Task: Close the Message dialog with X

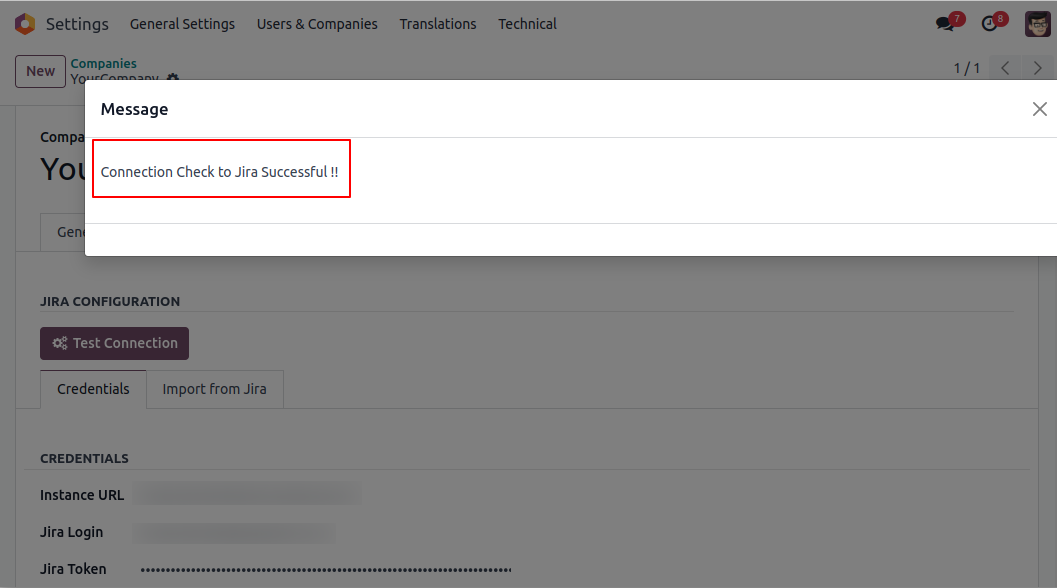Action: click(1039, 109)
